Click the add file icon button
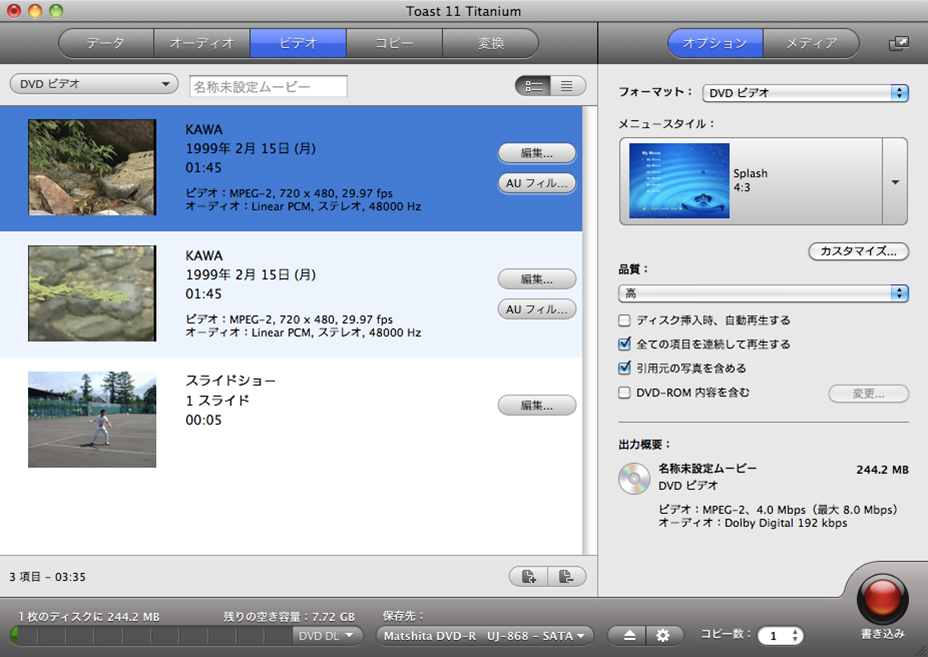This screenshot has width=928, height=657. pyautogui.click(x=529, y=577)
